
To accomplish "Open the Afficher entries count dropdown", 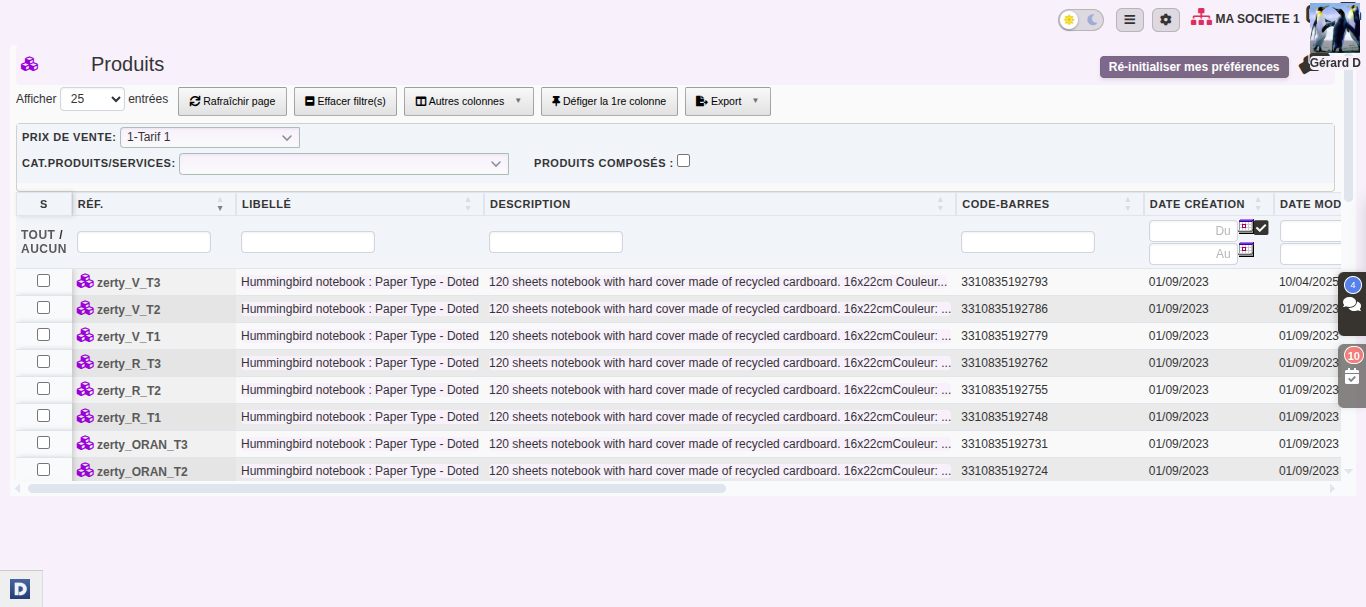I will pos(92,99).
